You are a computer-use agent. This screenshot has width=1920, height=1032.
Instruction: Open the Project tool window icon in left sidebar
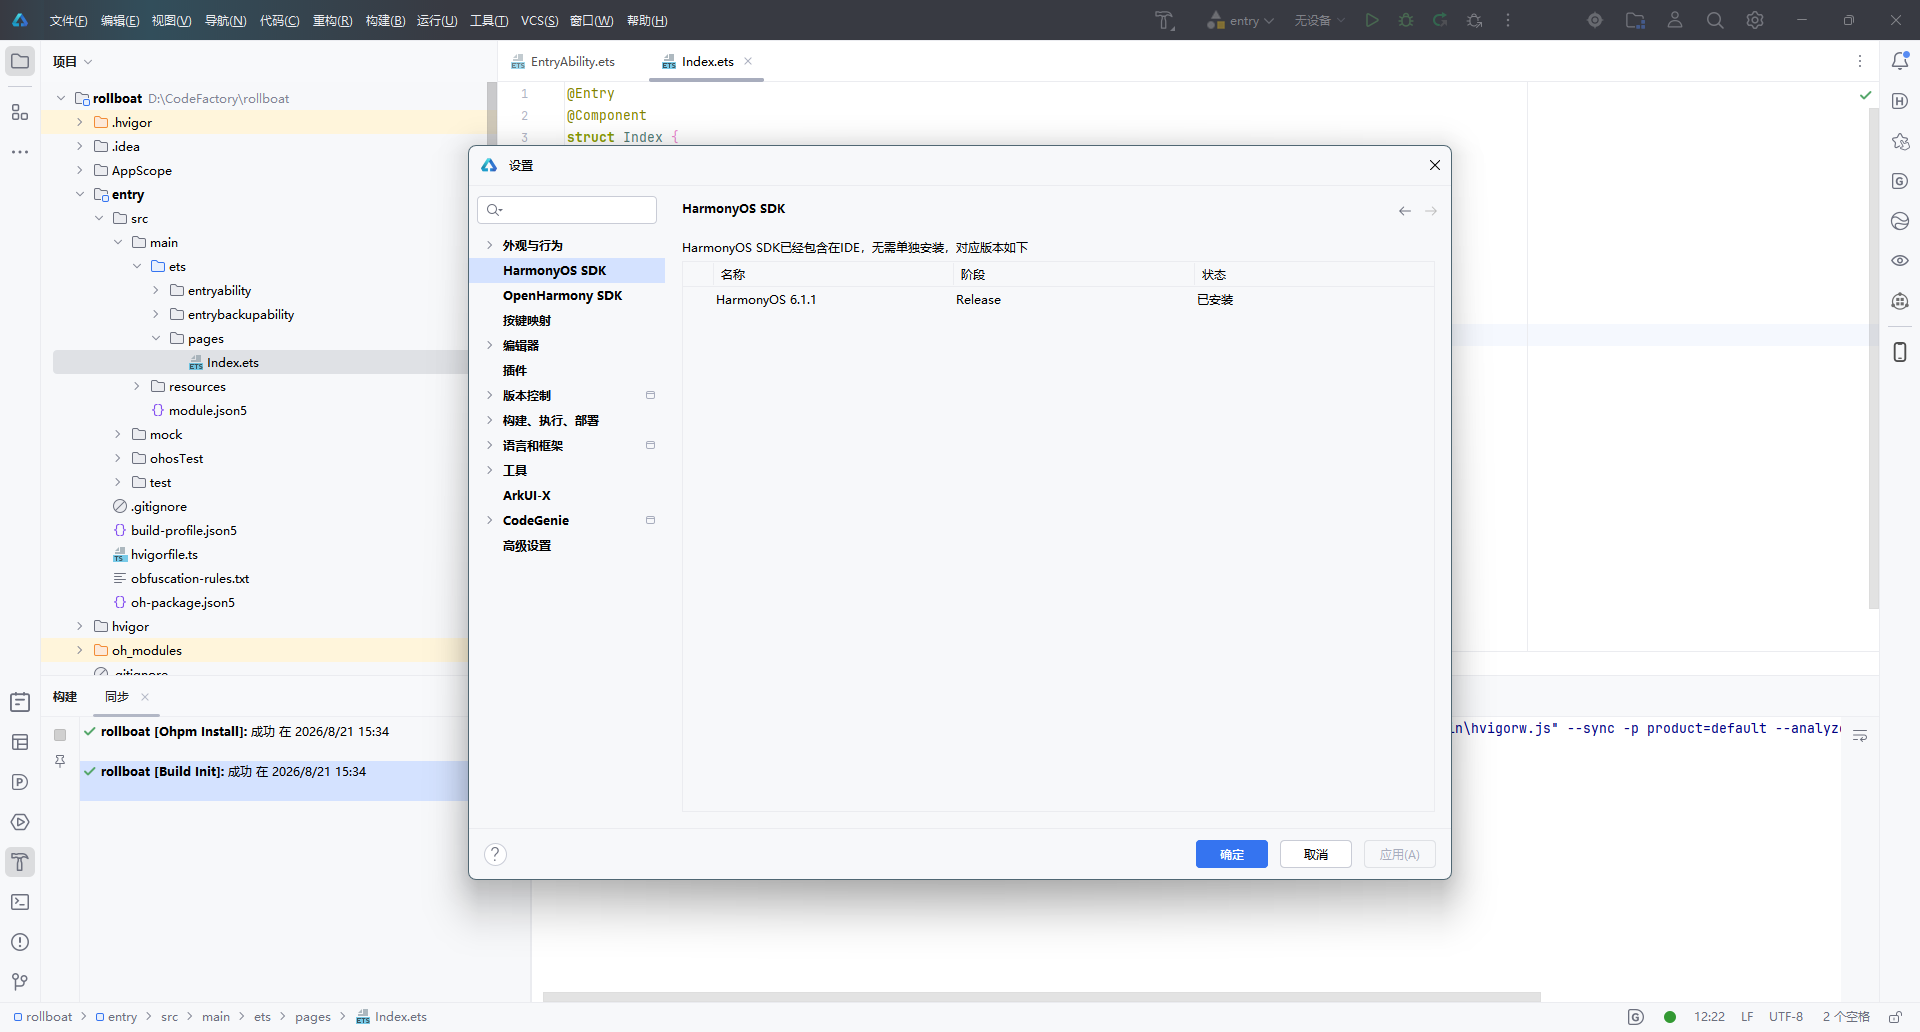20,61
